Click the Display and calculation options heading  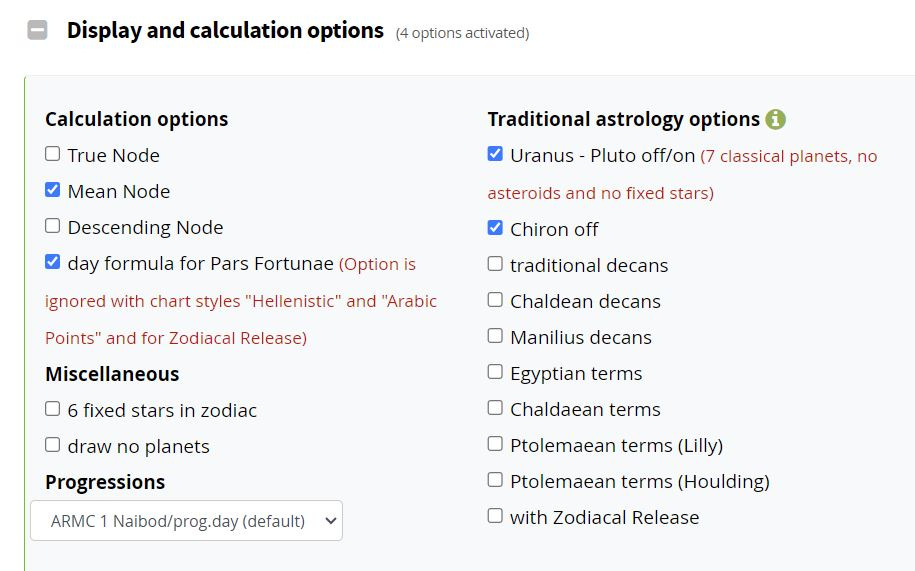pyautogui.click(x=225, y=30)
